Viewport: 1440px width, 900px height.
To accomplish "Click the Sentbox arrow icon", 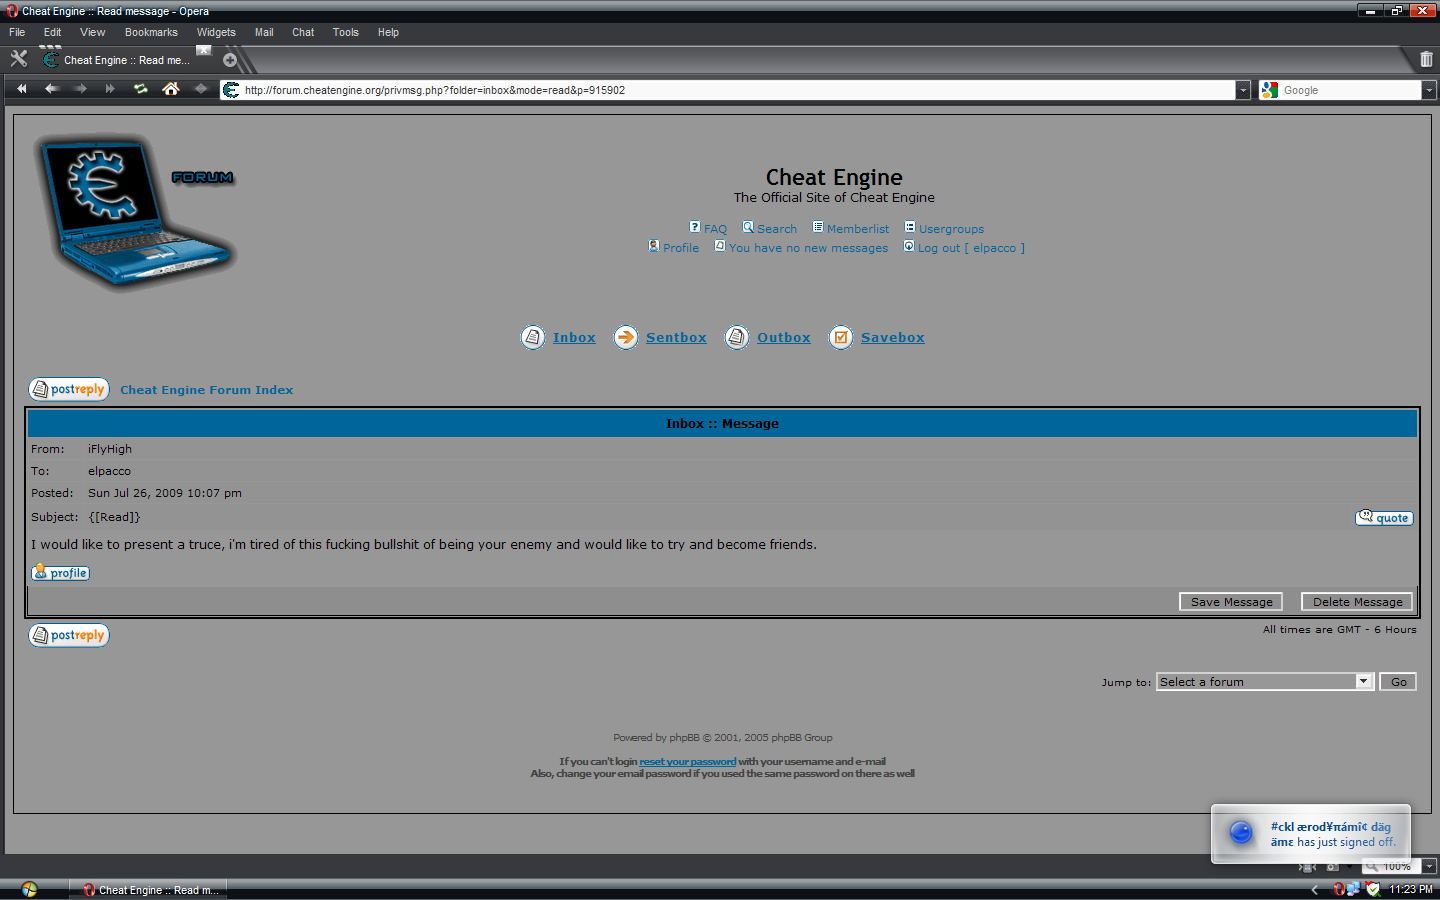I will [626, 338].
